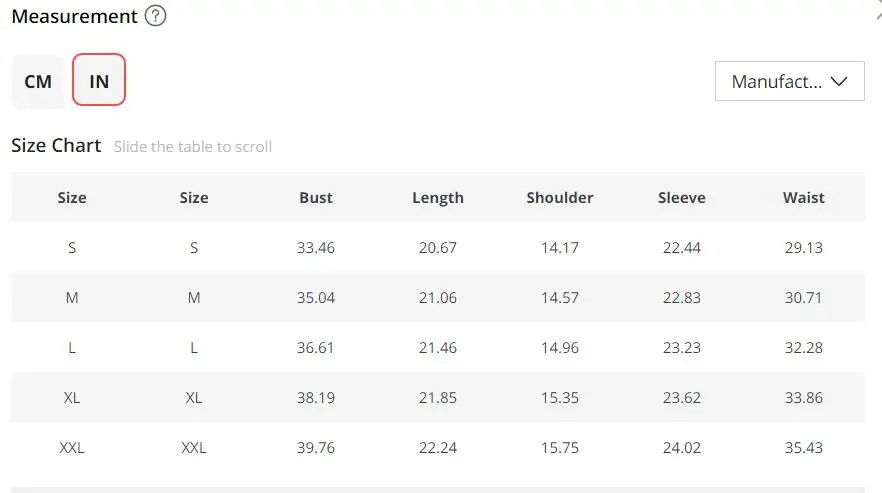Click the Waist column header
Viewport: 882px width, 493px height.
[804, 198]
